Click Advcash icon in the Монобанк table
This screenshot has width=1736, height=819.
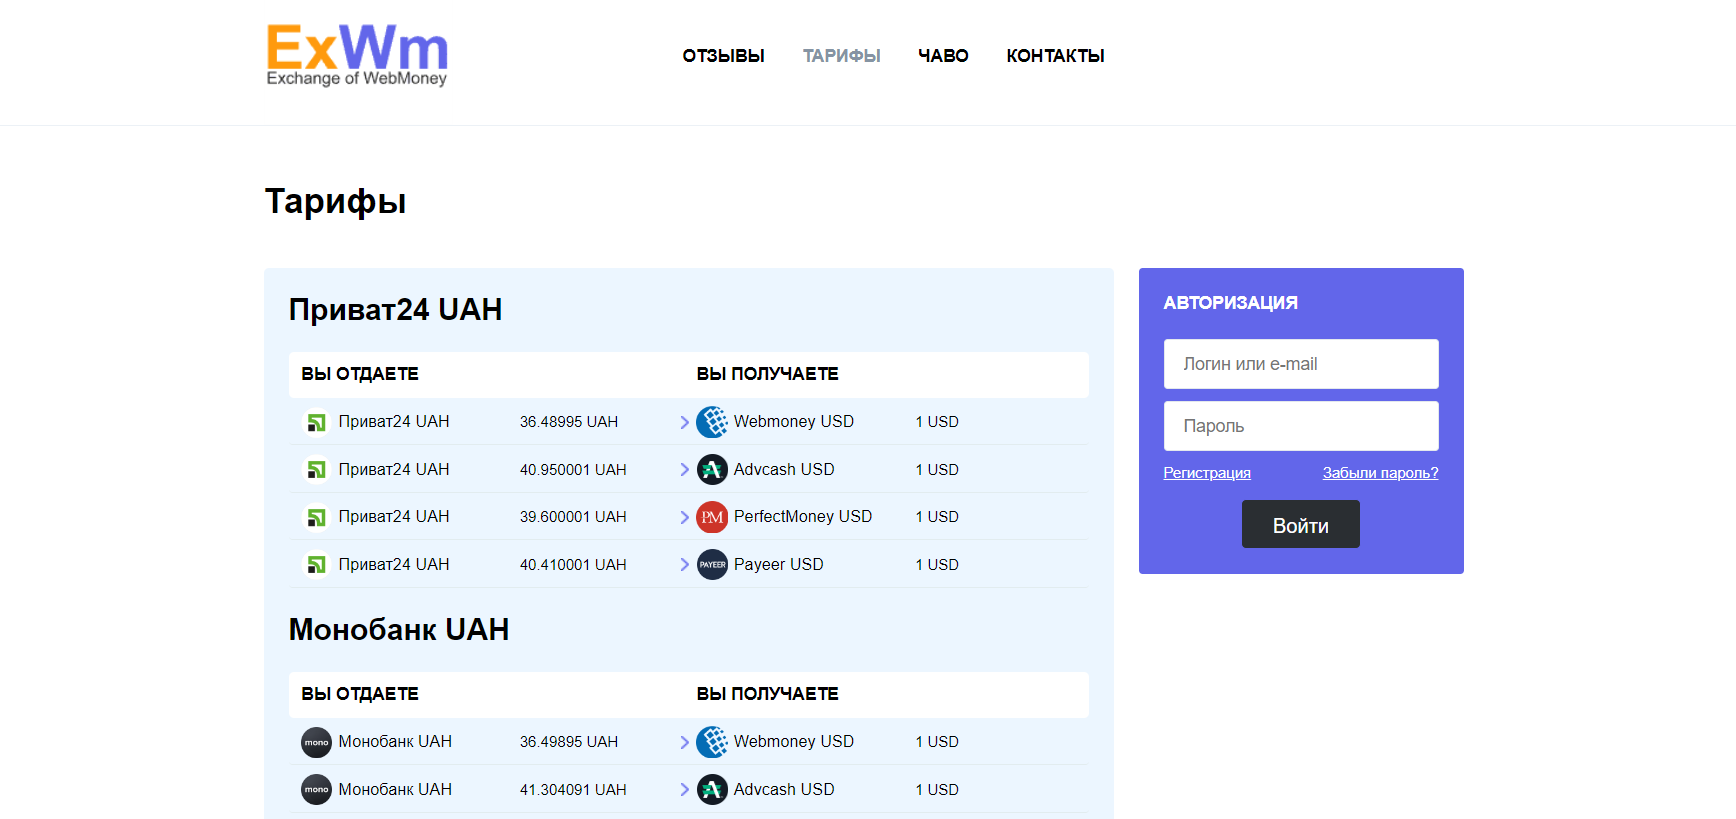(x=712, y=789)
